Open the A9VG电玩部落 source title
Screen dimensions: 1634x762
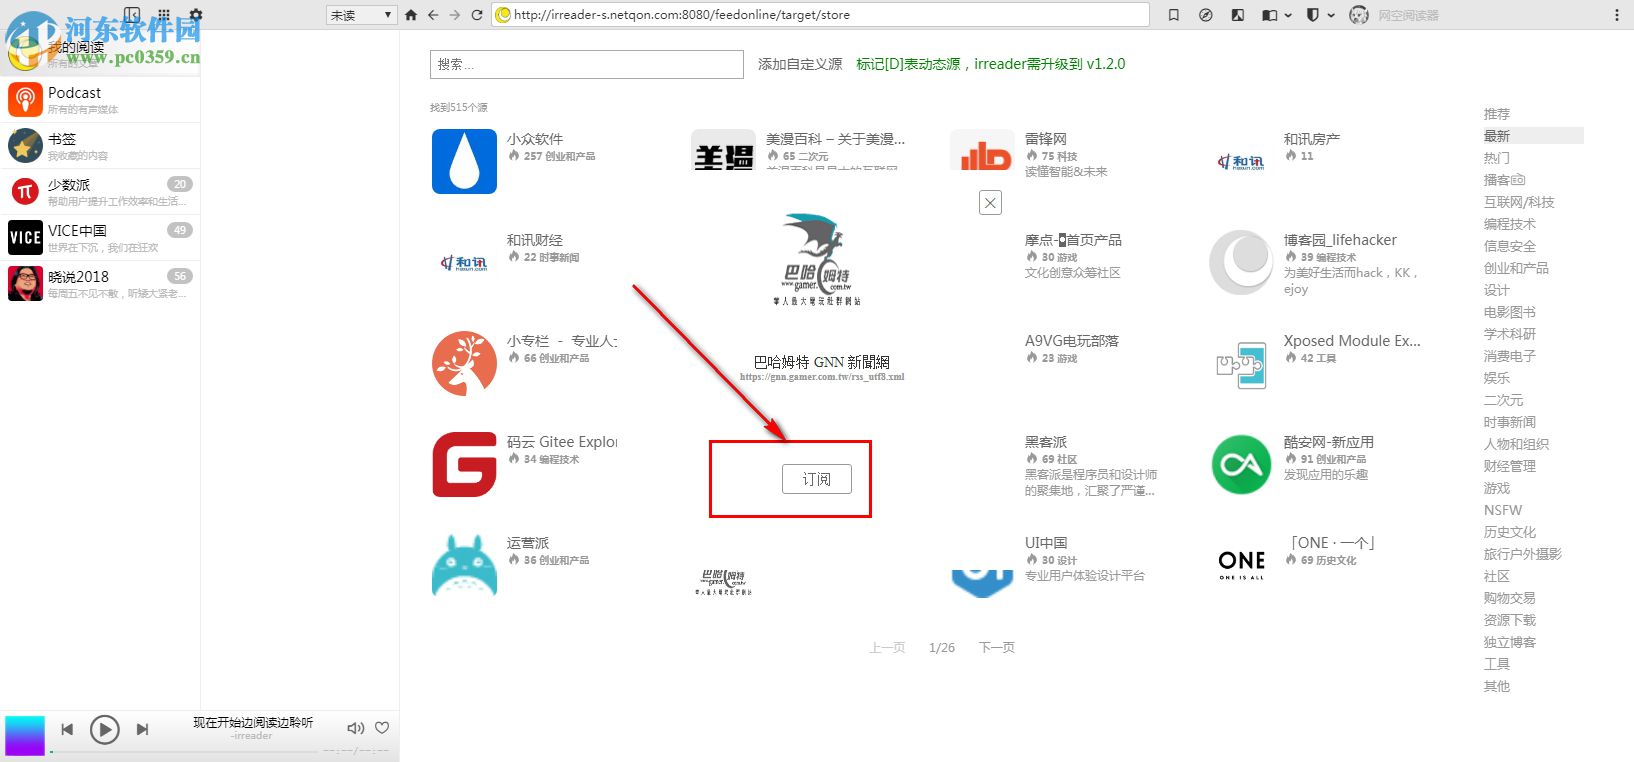coord(1072,341)
